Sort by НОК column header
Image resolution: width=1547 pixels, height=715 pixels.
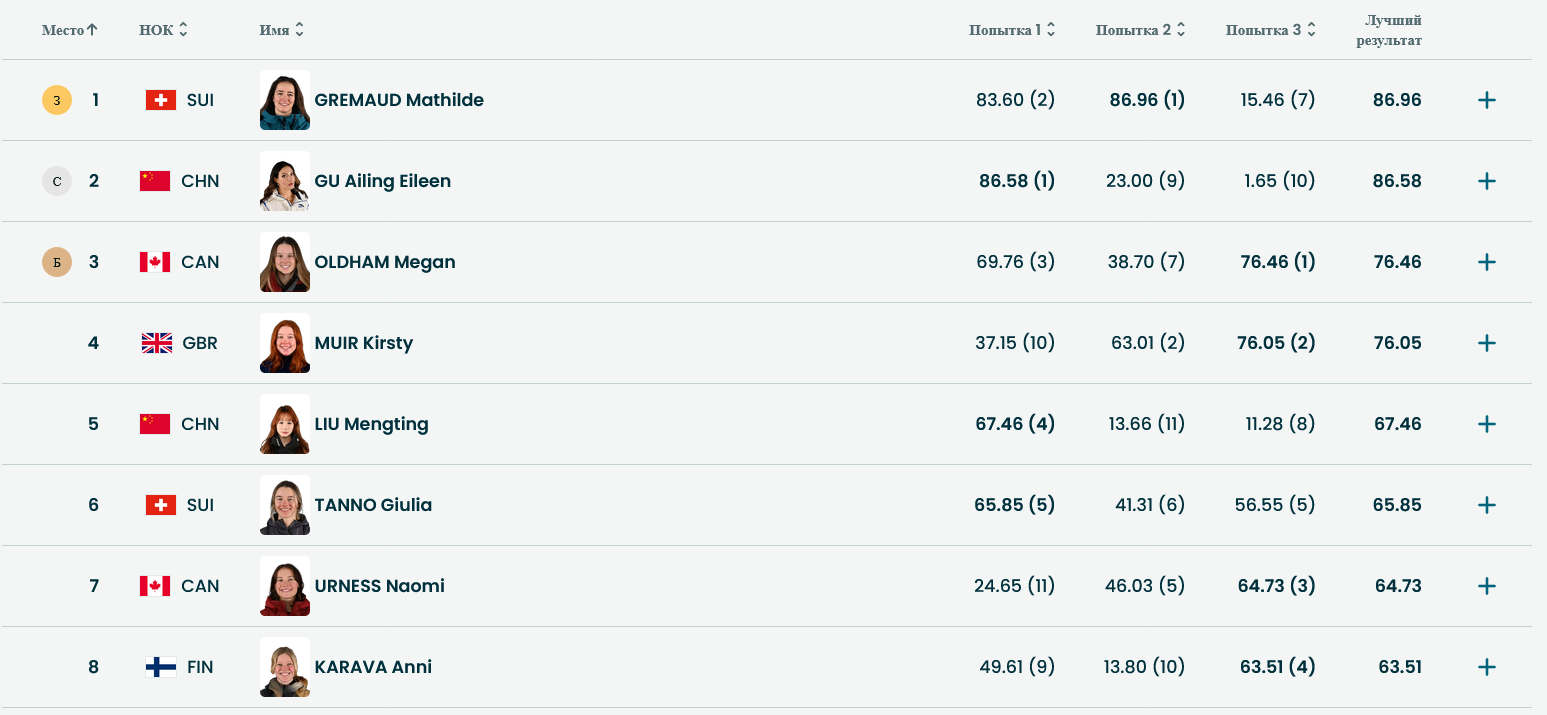click(163, 30)
